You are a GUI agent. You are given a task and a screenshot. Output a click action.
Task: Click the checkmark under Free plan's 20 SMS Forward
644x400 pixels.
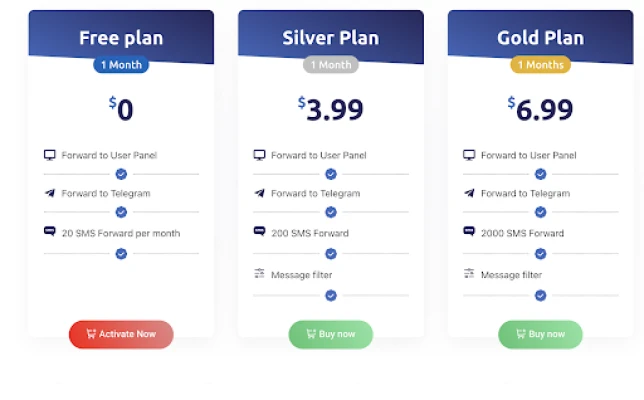pyautogui.click(x=121, y=254)
